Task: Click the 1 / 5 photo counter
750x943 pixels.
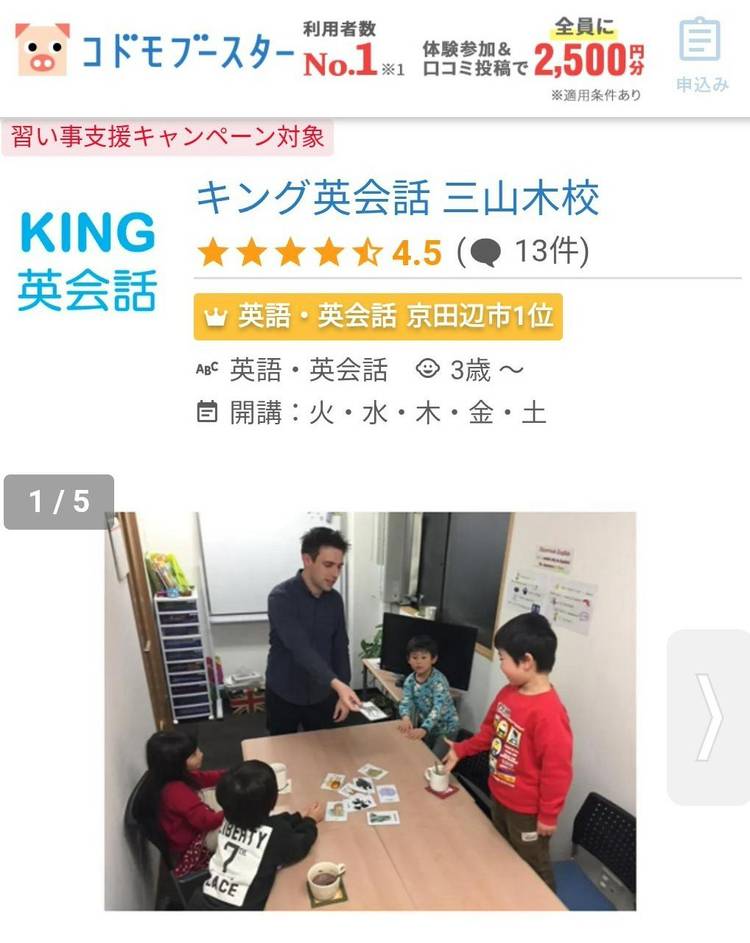Action: tap(59, 502)
